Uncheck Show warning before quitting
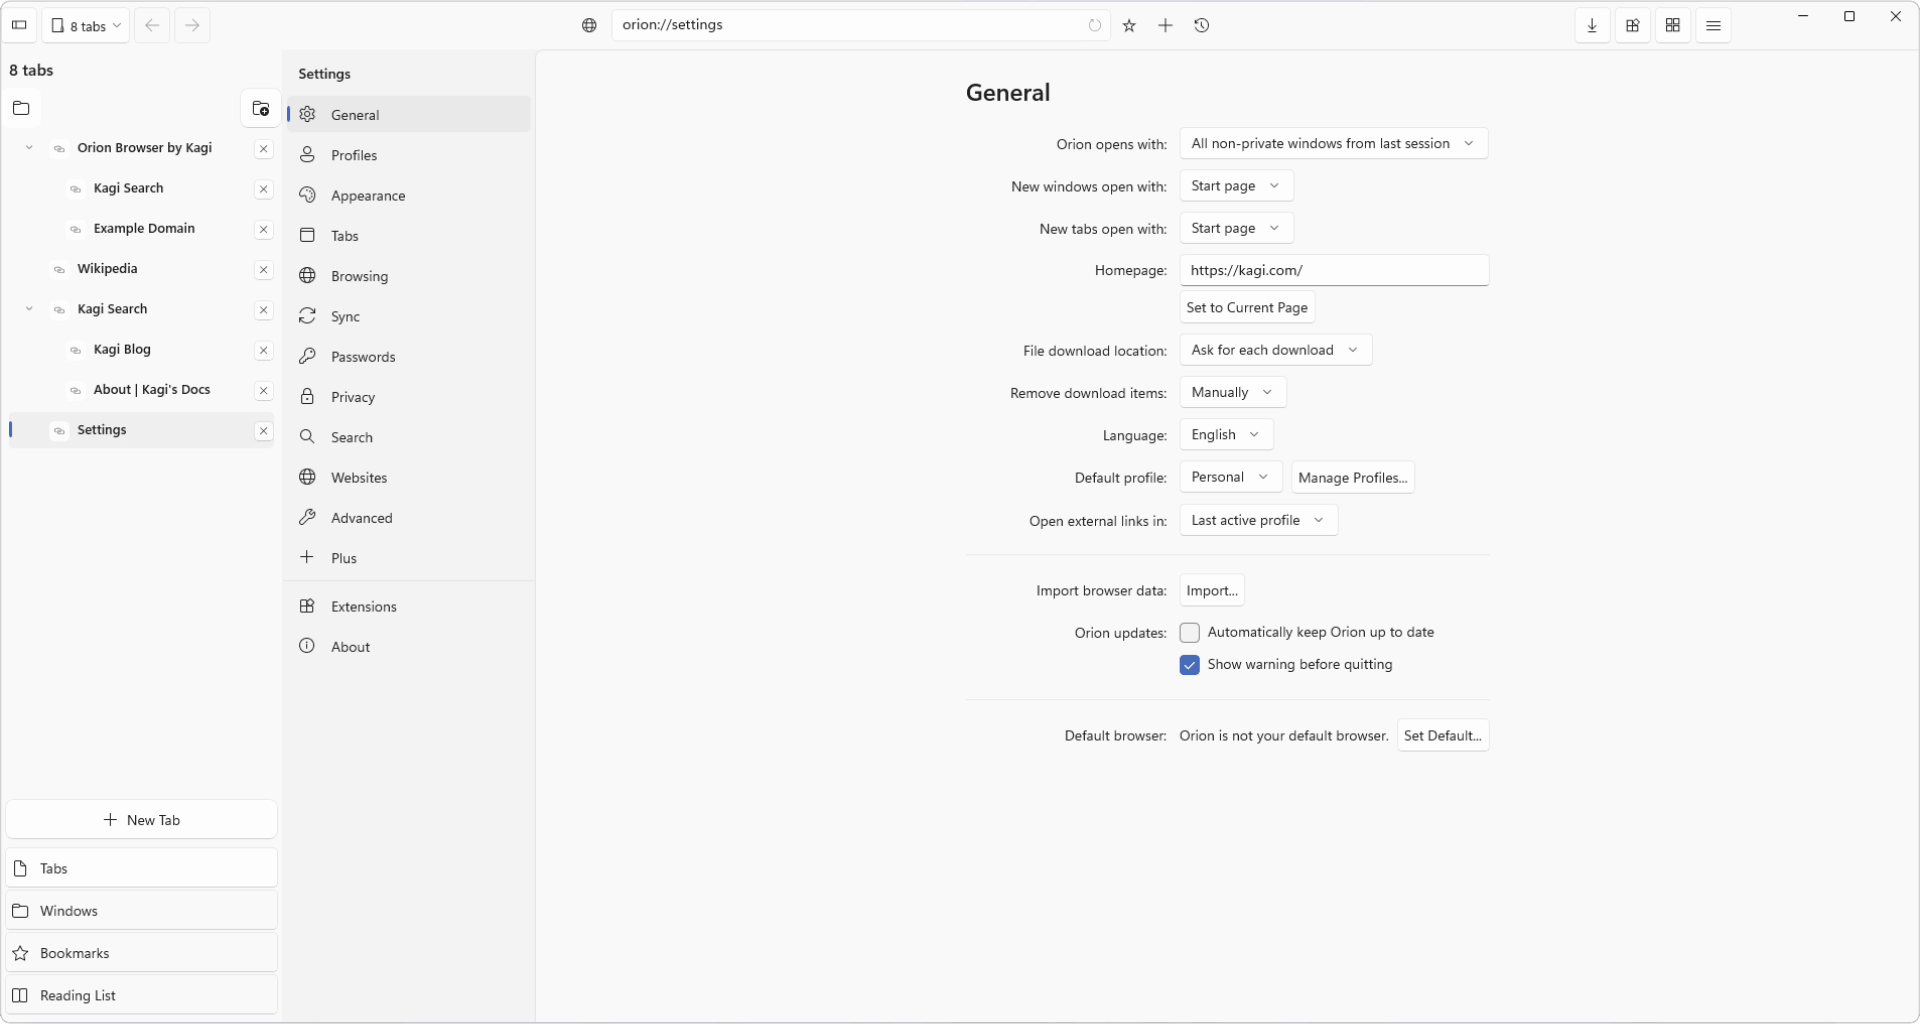This screenshot has height=1024, width=1920. tap(1189, 665)
